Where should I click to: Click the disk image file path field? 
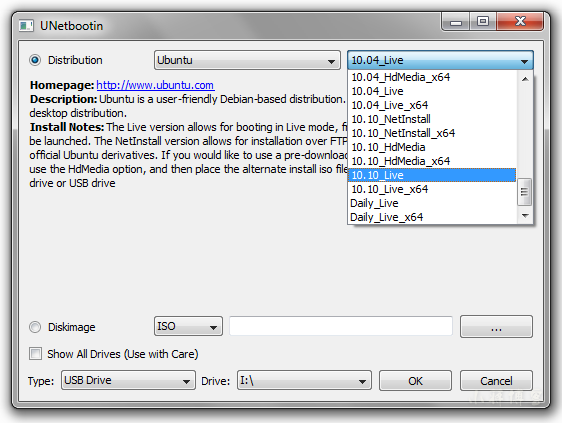click(x=340, y=326)
